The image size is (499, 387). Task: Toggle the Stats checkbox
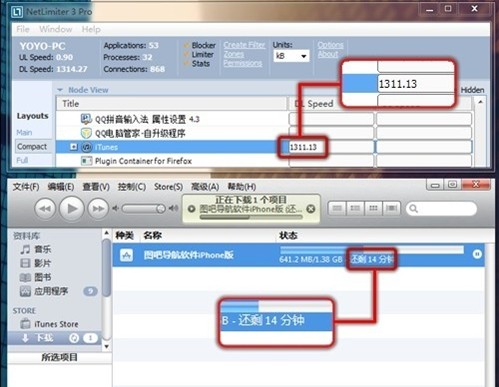click(187, 64)
